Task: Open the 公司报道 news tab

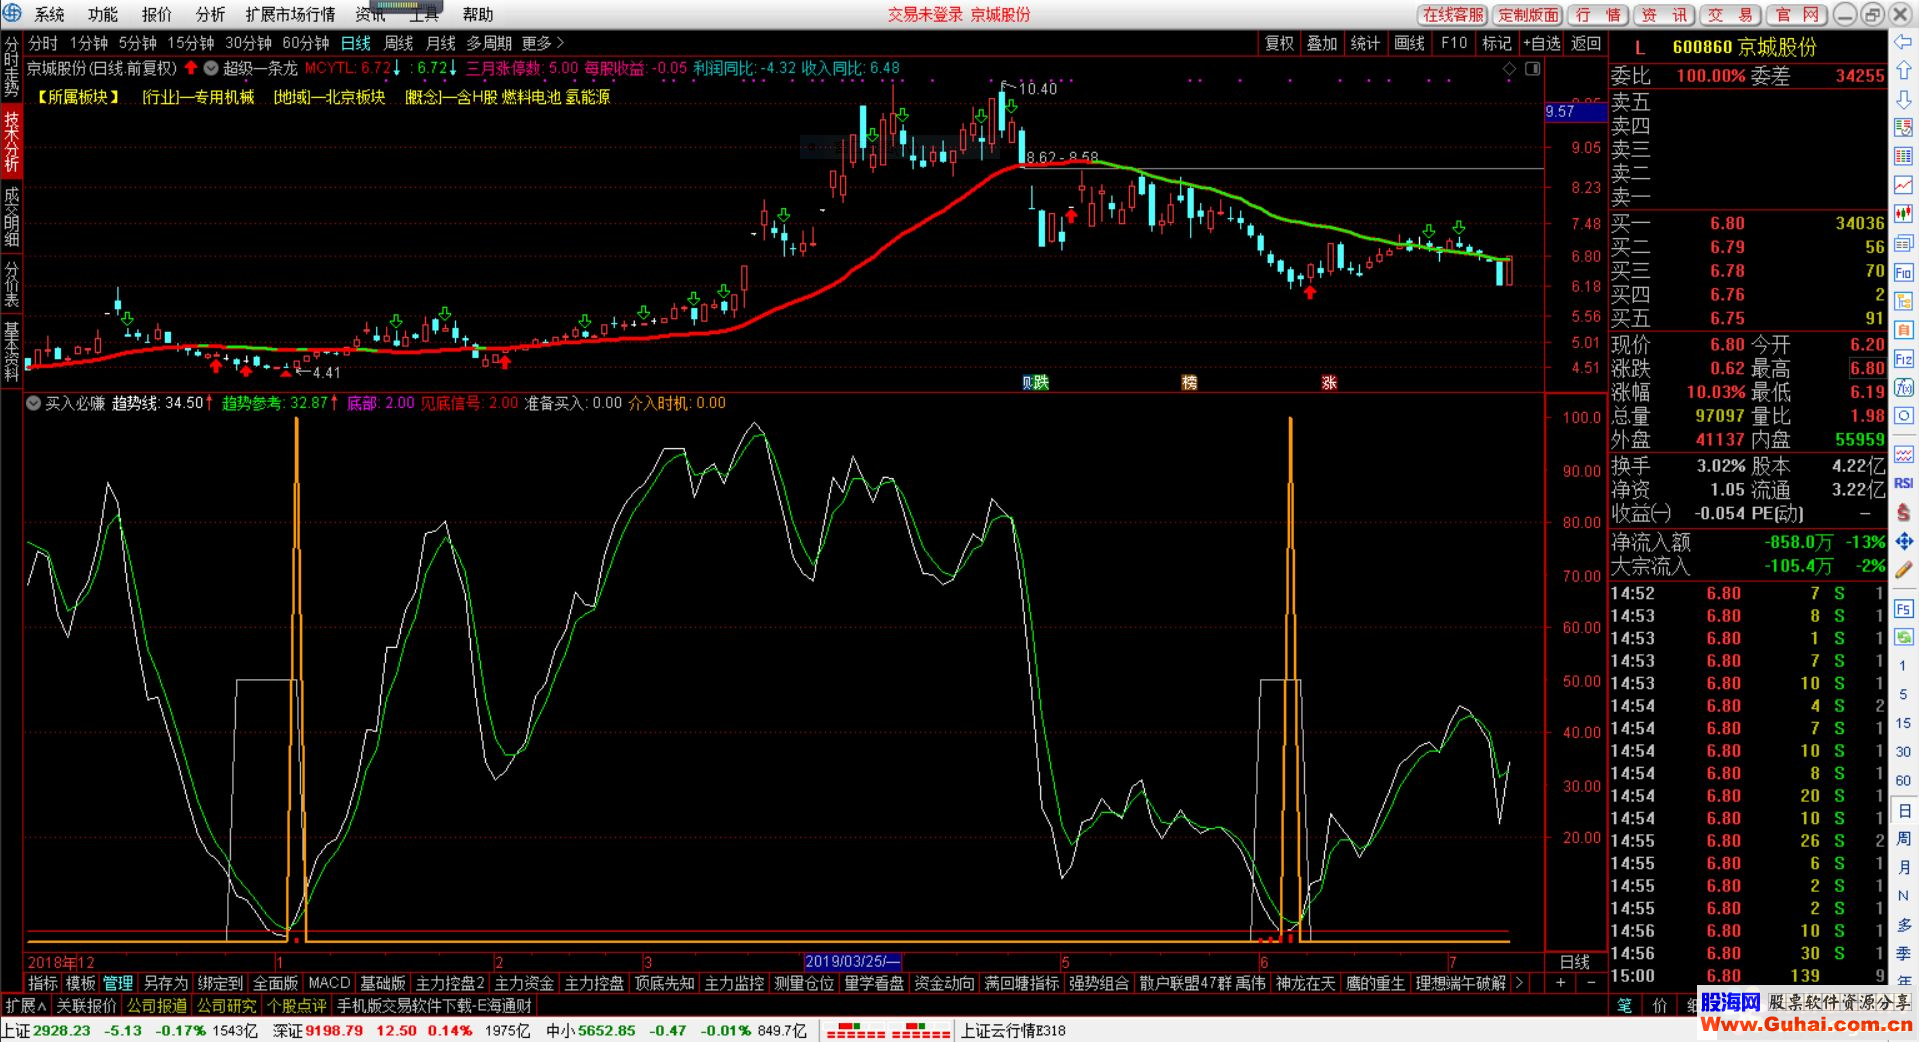Action: 157,1005
